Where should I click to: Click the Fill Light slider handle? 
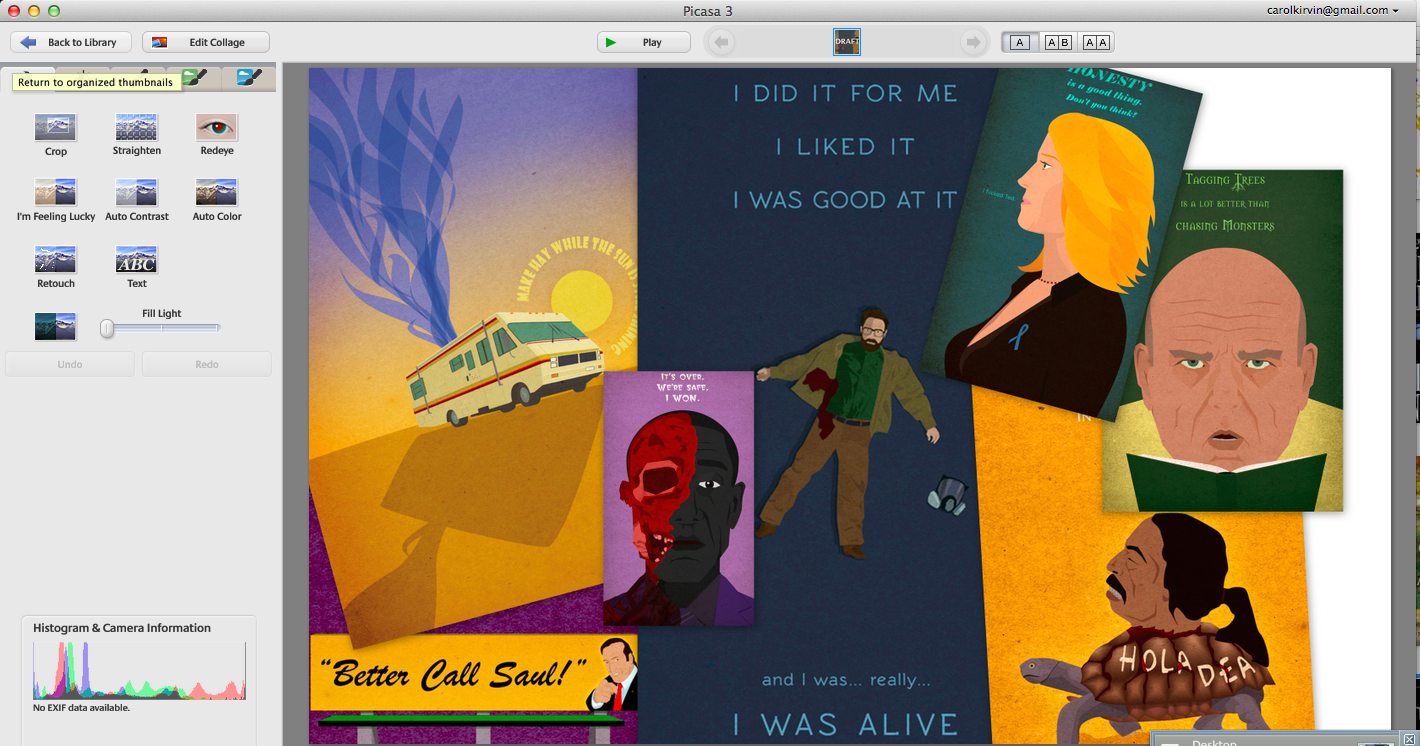[x=107, y=328]
